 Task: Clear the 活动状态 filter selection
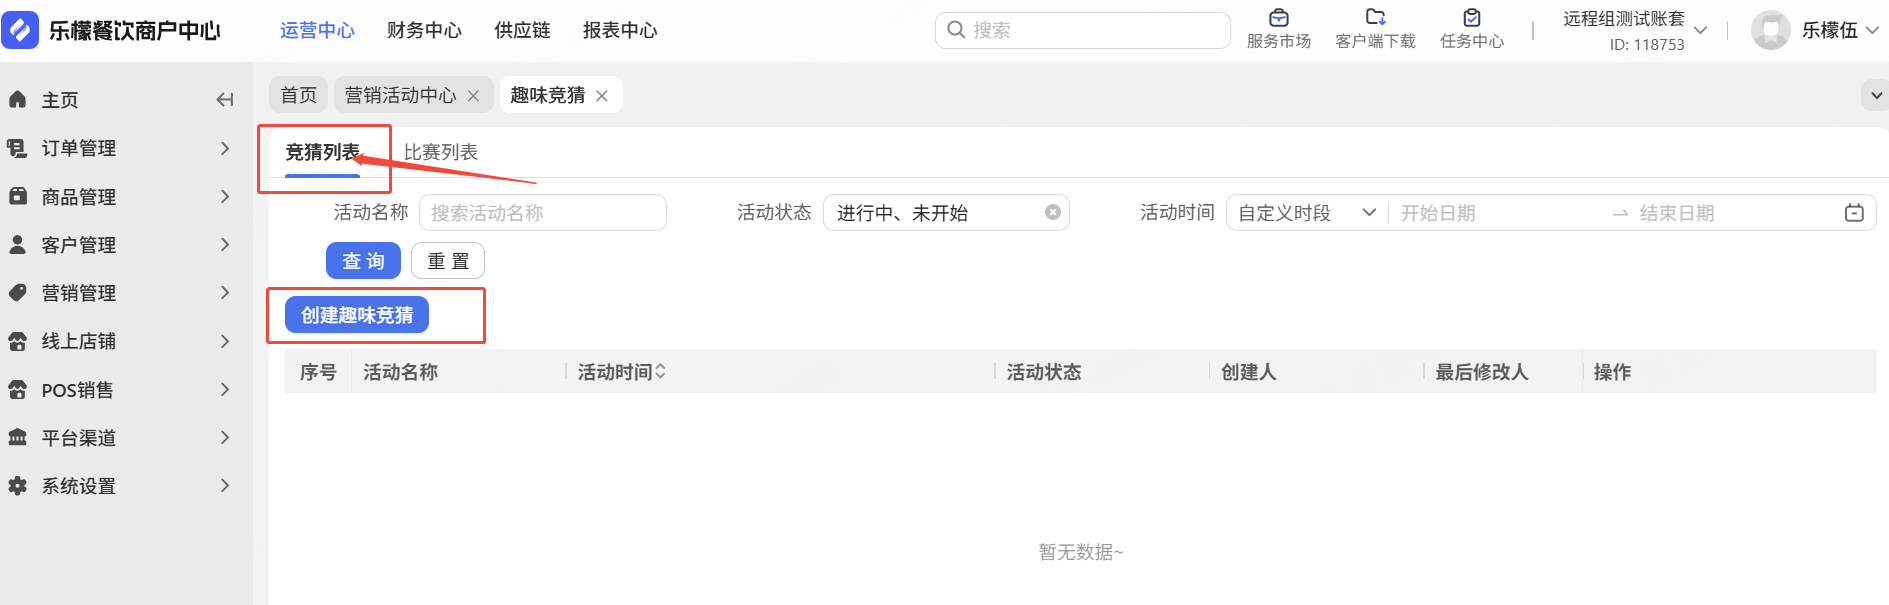pyautogui.click(x=1052, y=213)
